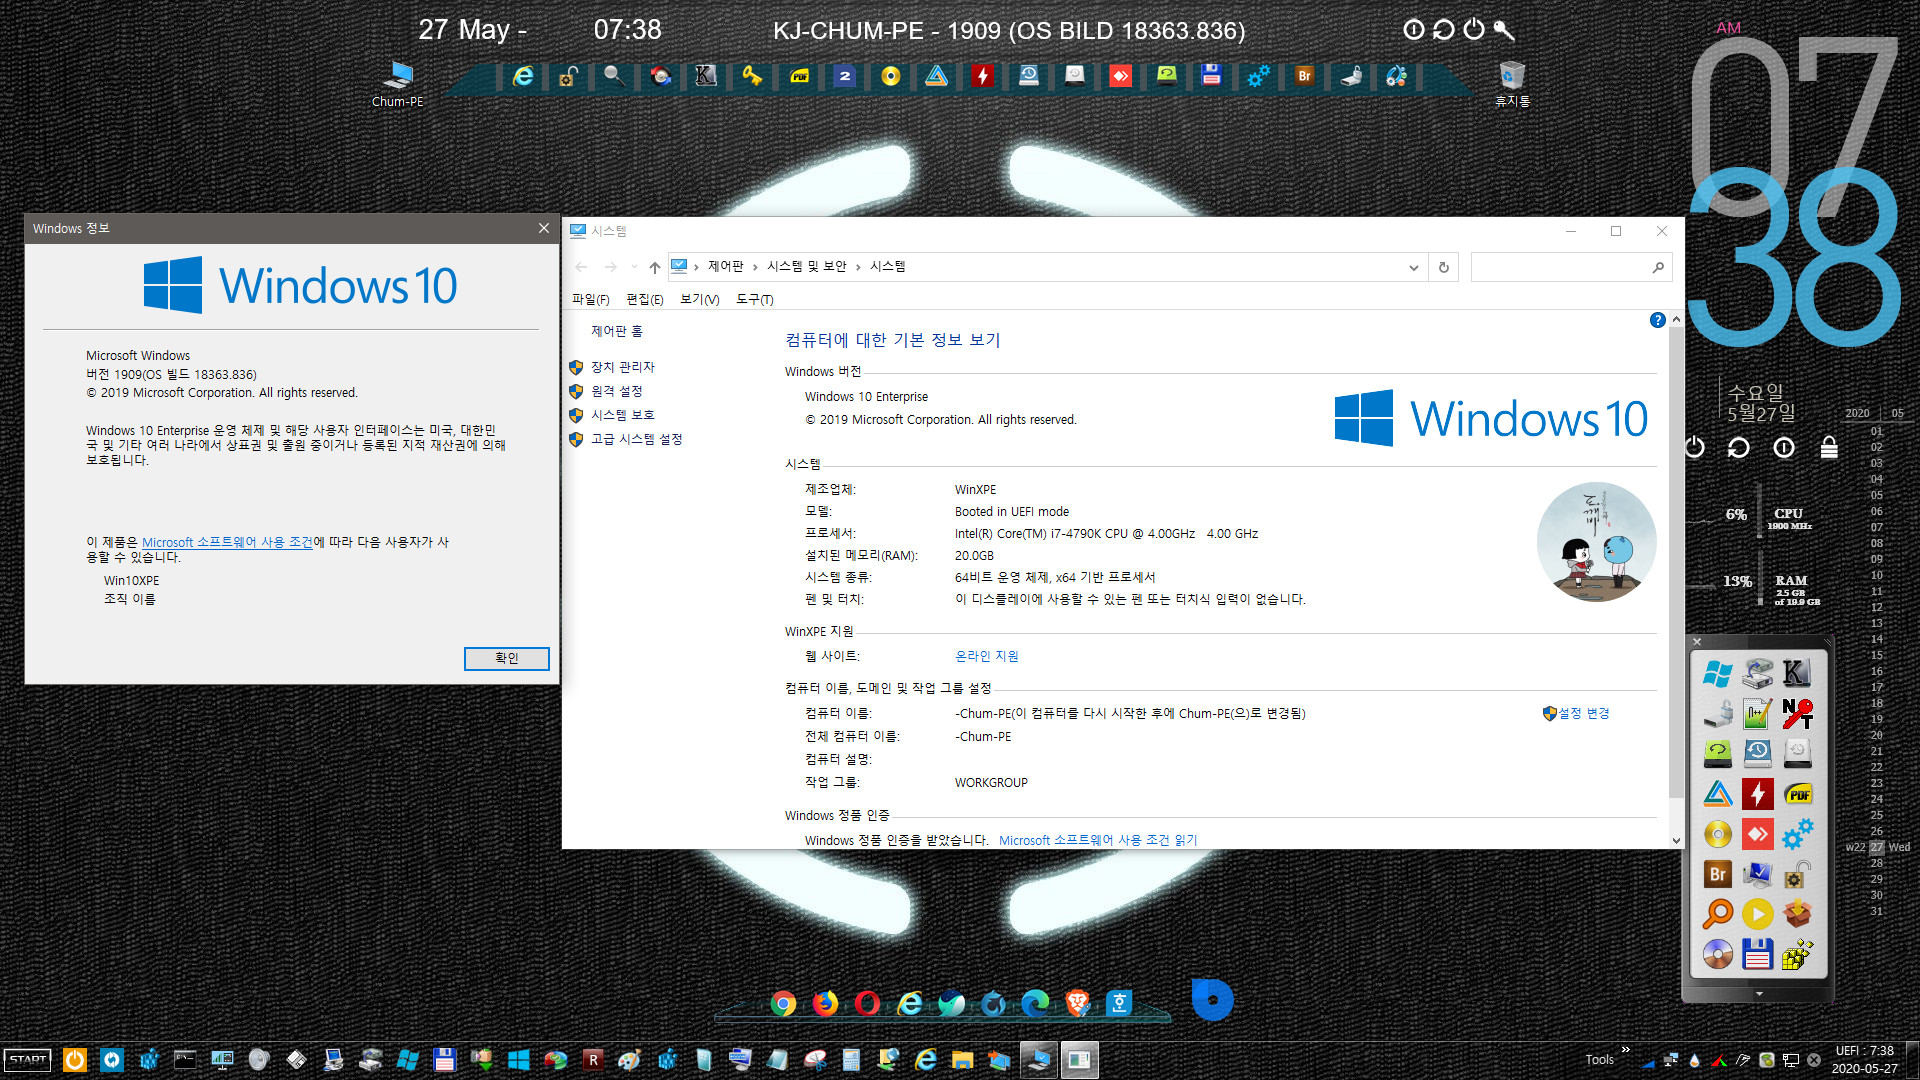
Task: Open the recent locations chevron beside forward arrow
Action: (x=634, y=267)
